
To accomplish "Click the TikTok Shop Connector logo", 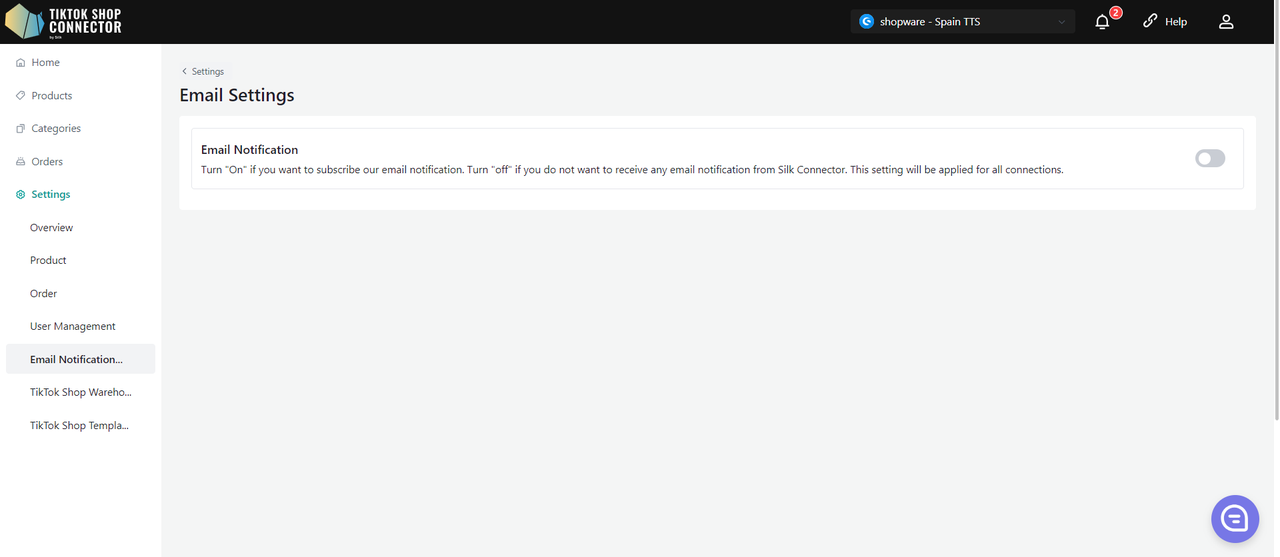I will click(64, 21).
